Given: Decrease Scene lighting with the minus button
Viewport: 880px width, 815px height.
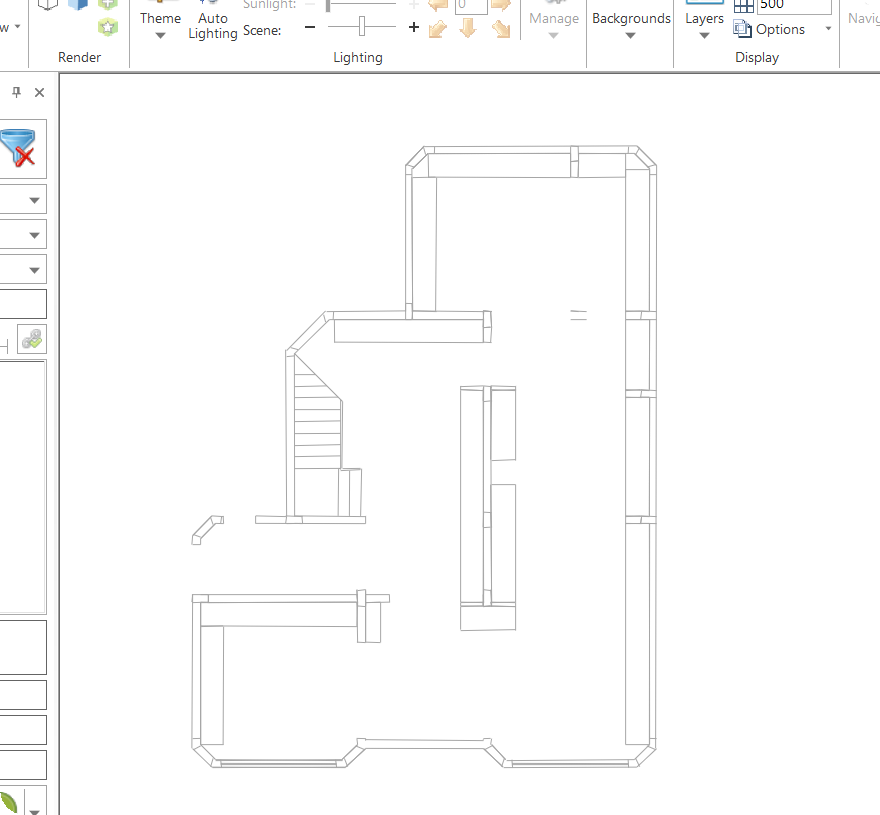Looking at the screenshot, I should tap(310, 27).
